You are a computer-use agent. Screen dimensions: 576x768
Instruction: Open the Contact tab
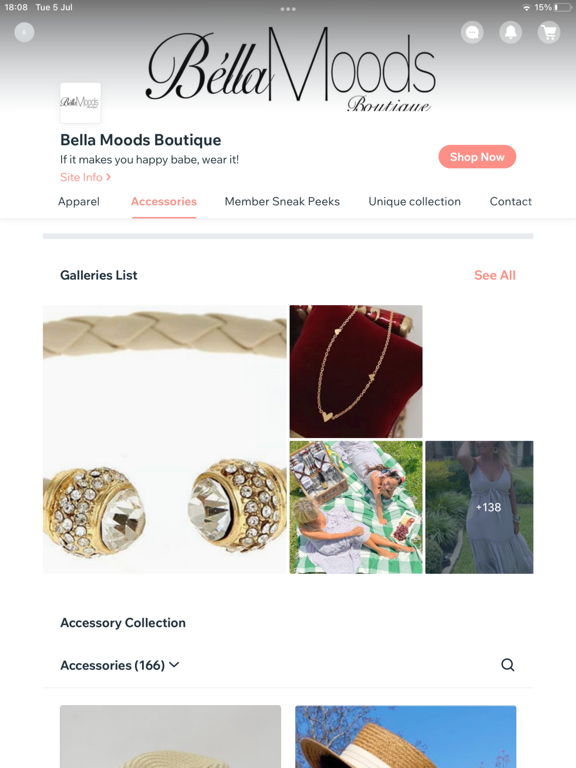(510, 201)
